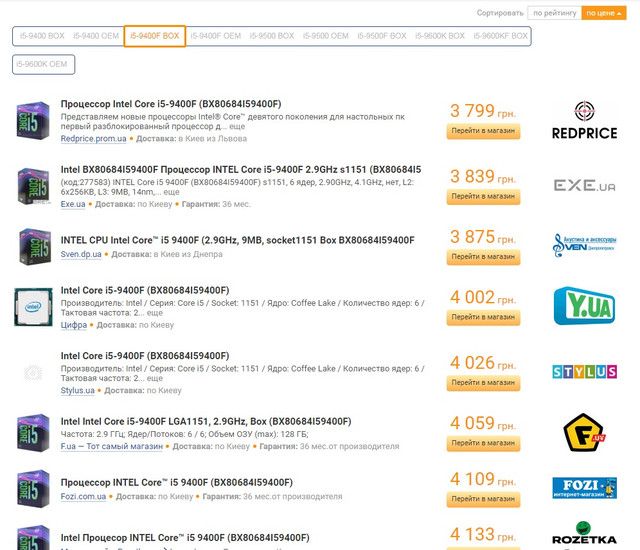Select the i5-9400F BOX tab
Screen dimensions: 640x550
155,36
